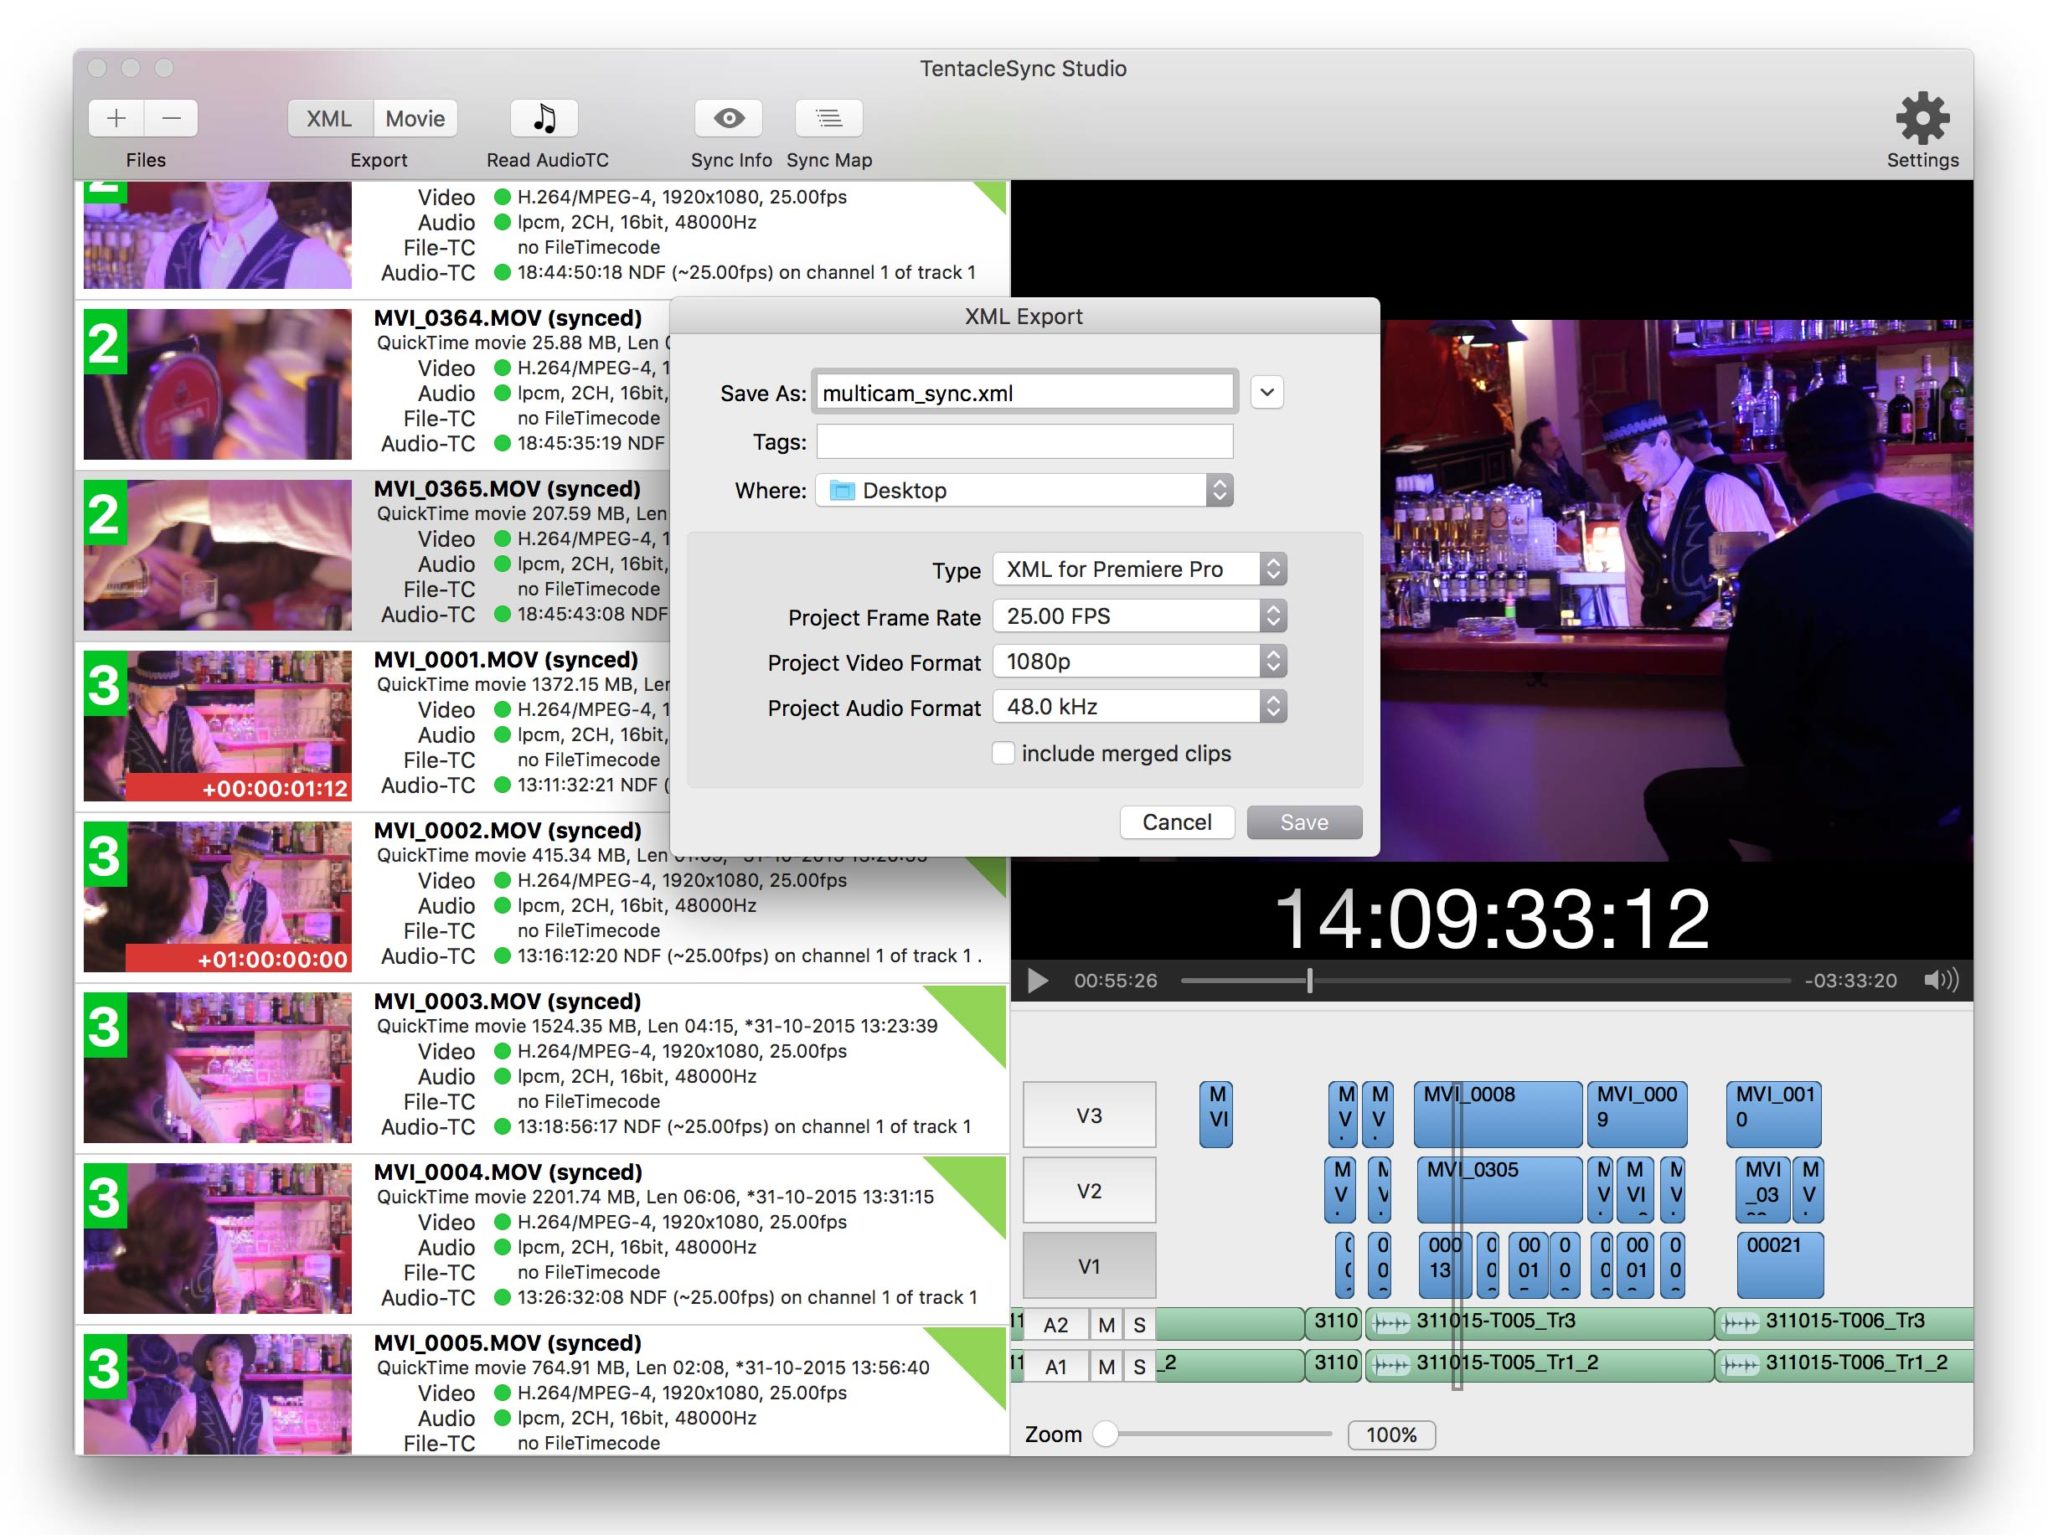This screenshot has width=2048, height=1535.
Task: Enable the include merged clips checkbox
Action: pos(1003,753)
